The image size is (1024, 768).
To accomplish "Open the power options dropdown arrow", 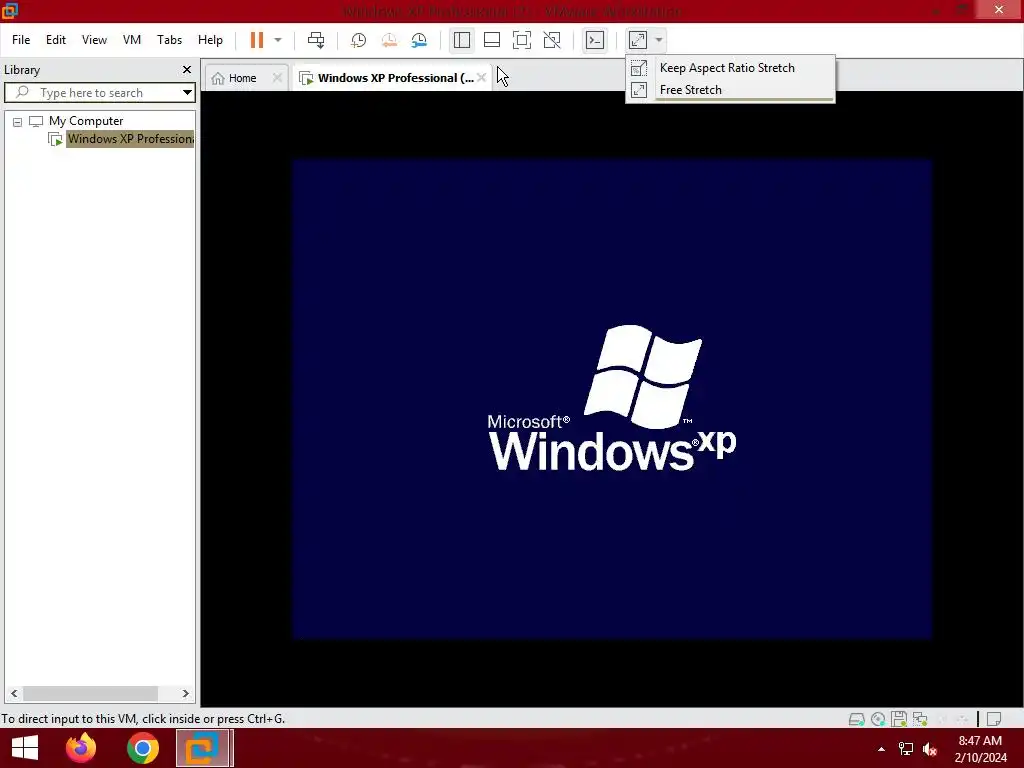I will tap(278, 40).
